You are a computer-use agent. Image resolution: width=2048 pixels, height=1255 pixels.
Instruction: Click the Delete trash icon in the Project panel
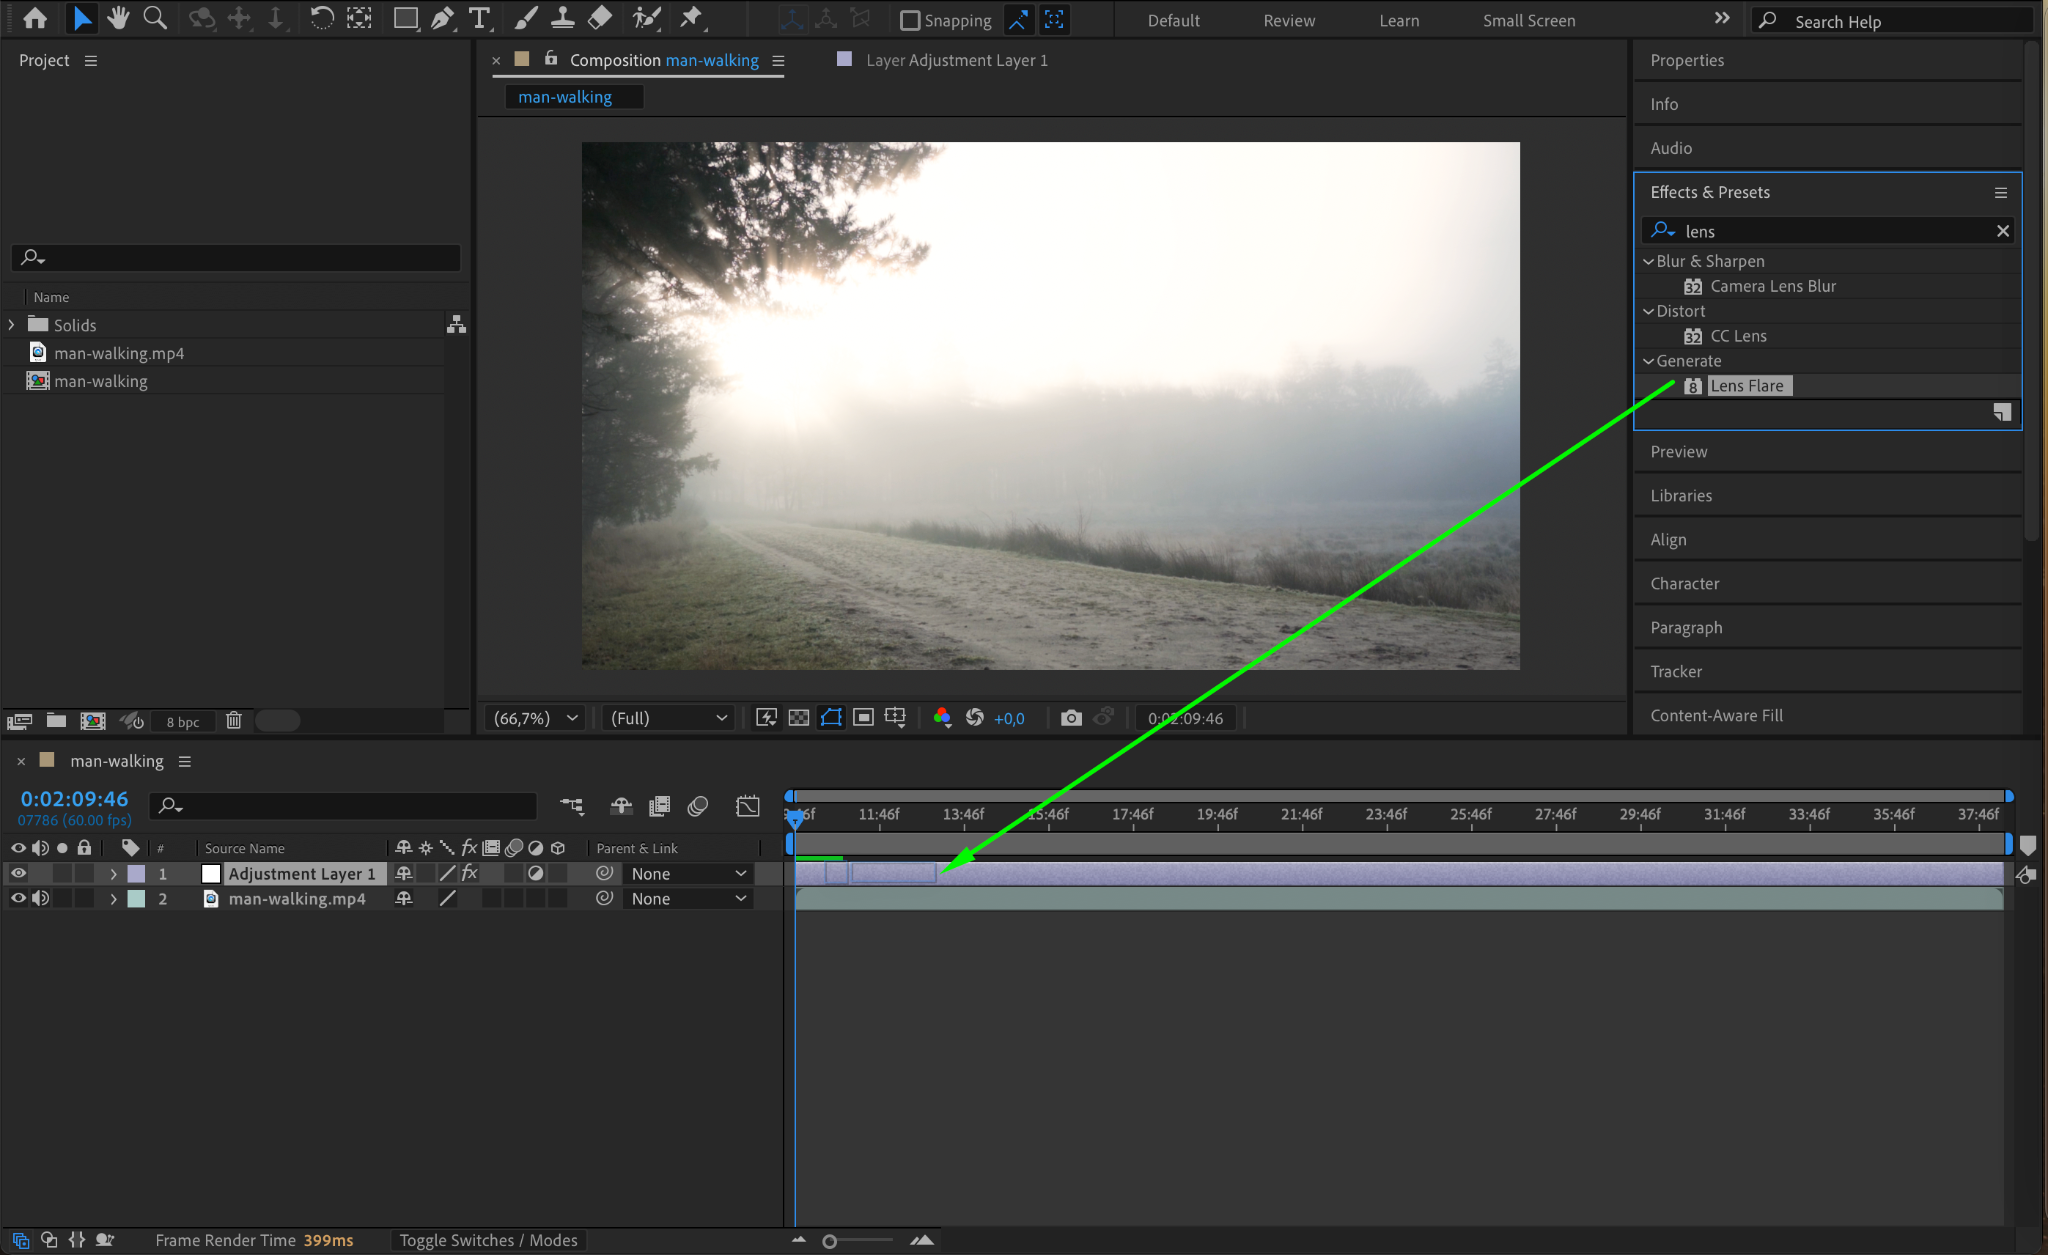point(234,720)
